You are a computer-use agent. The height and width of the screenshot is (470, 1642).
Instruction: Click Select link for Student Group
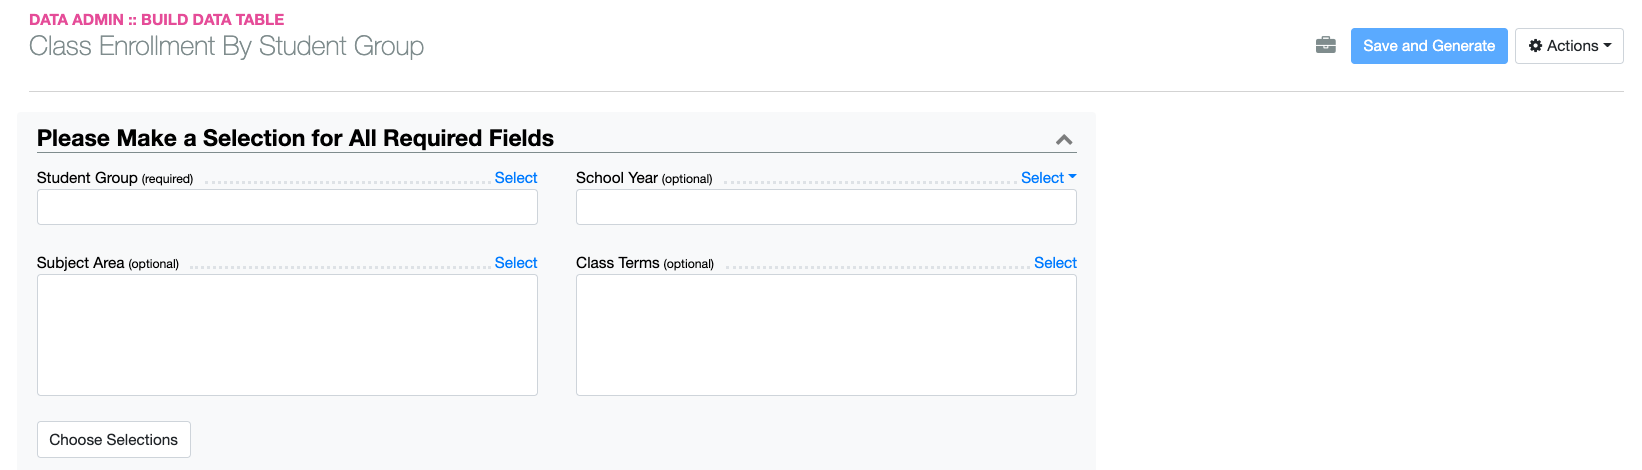click(515, 178)
